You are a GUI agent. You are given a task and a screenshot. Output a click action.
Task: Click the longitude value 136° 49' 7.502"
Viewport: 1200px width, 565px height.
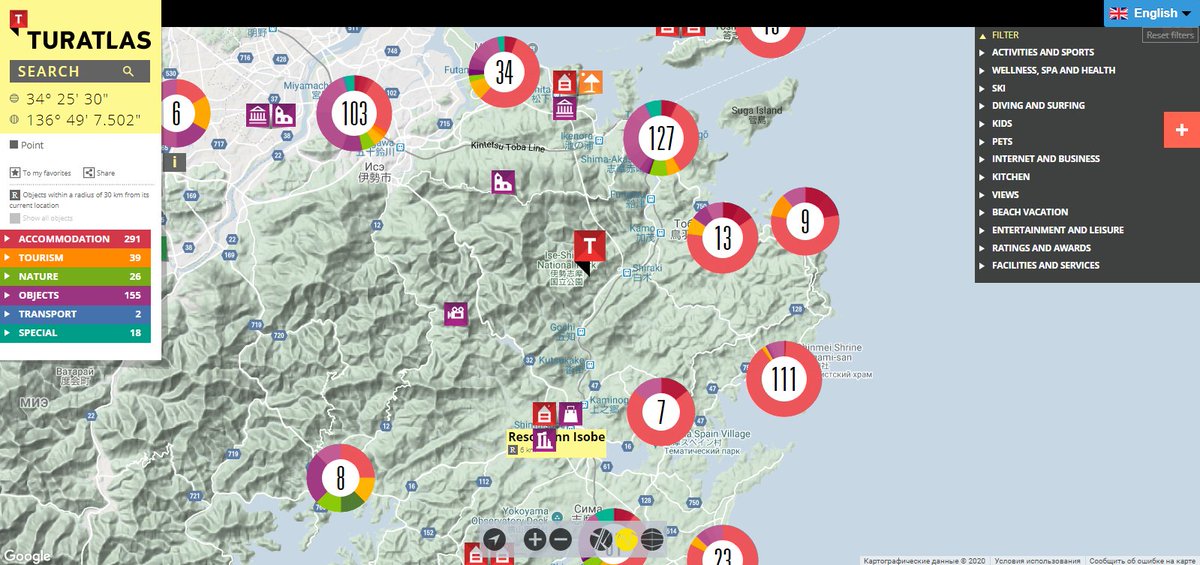click(x=83, y=121)
